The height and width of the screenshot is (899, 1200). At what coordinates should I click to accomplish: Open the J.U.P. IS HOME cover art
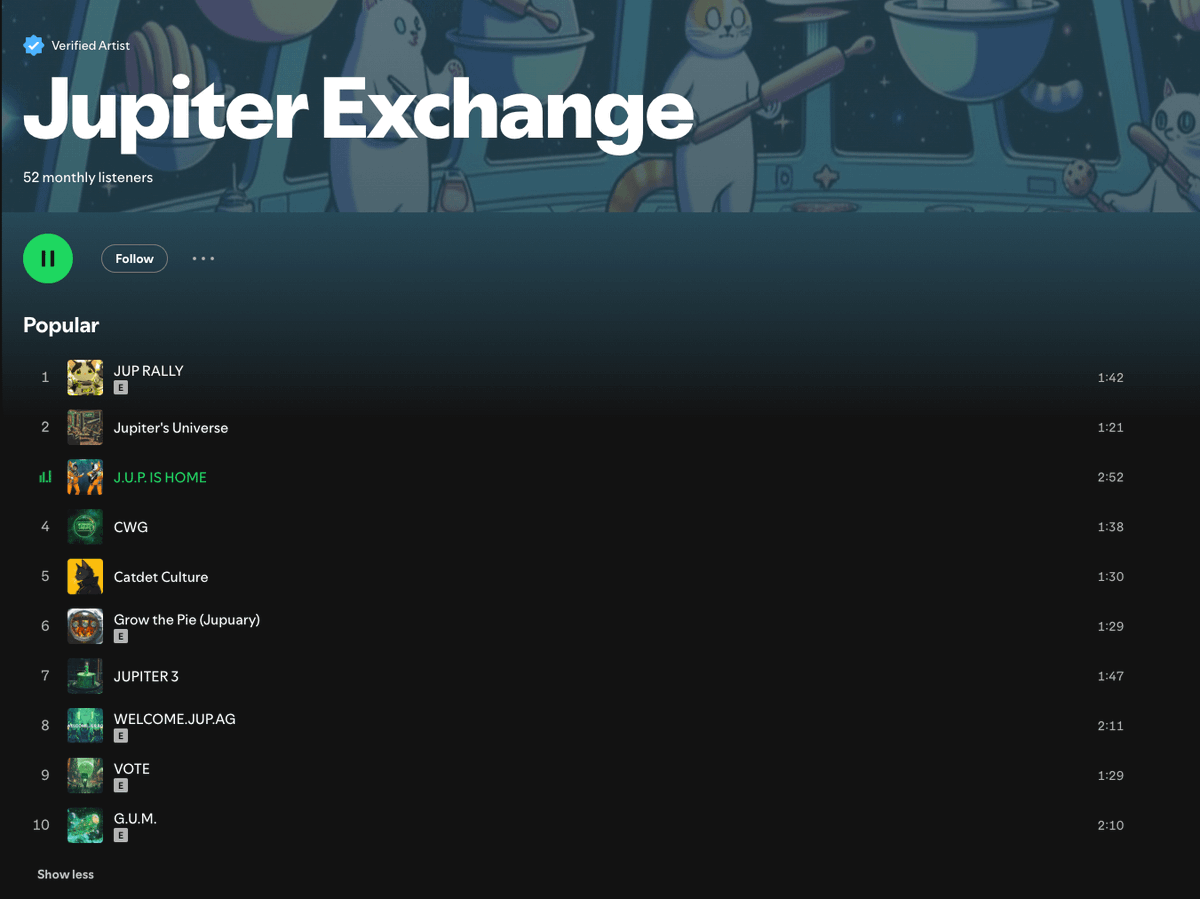point(85,477)
